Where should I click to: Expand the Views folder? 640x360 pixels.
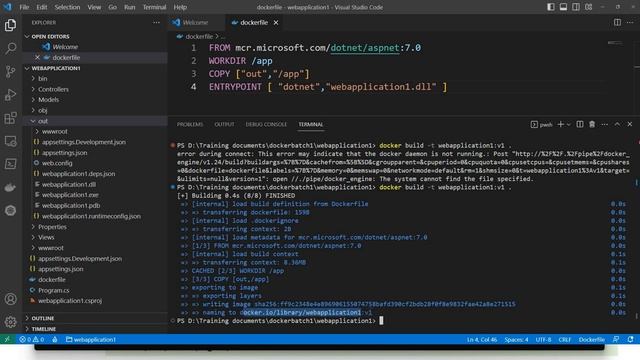tap(46, 237)
